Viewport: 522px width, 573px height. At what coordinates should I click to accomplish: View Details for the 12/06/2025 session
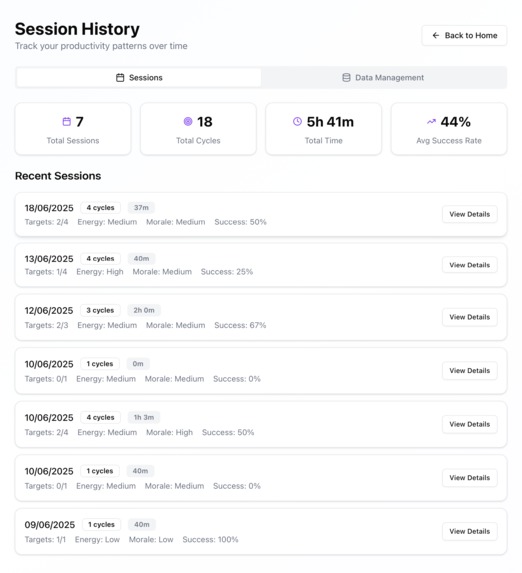click(x=469, y=317)
